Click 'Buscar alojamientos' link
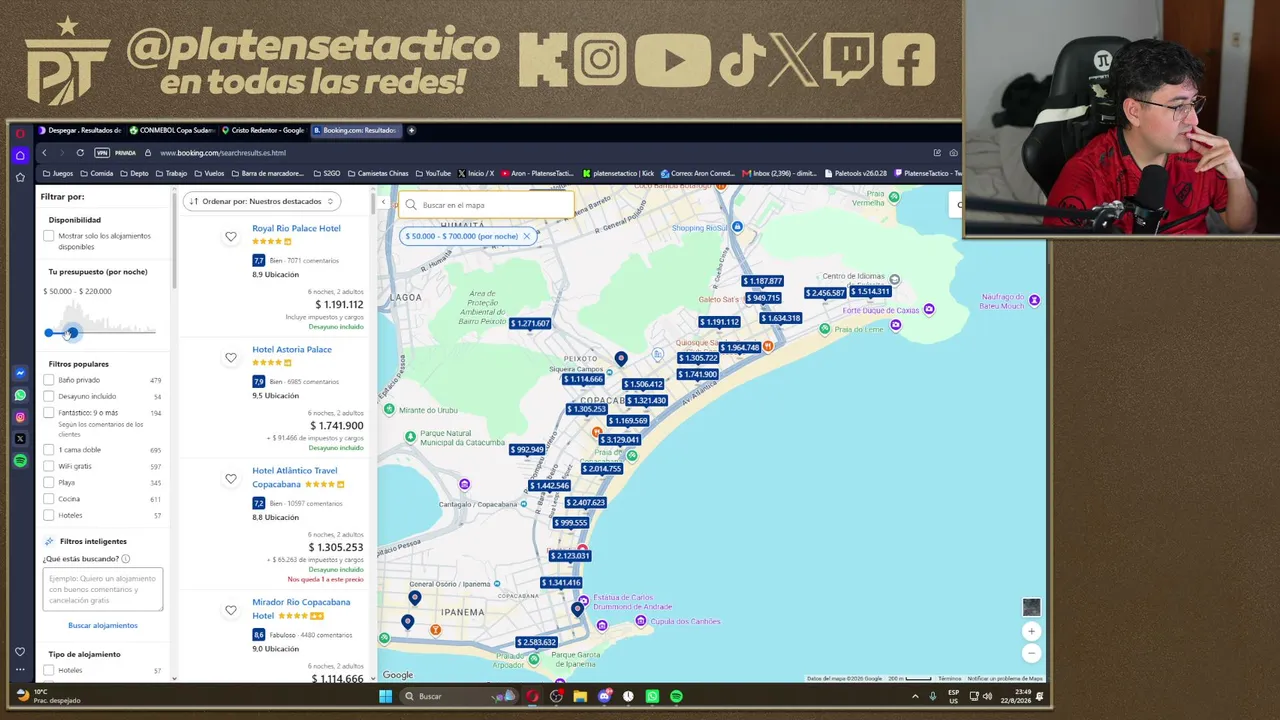This screenshot has width=1280, height=720. tap(103, 625)
